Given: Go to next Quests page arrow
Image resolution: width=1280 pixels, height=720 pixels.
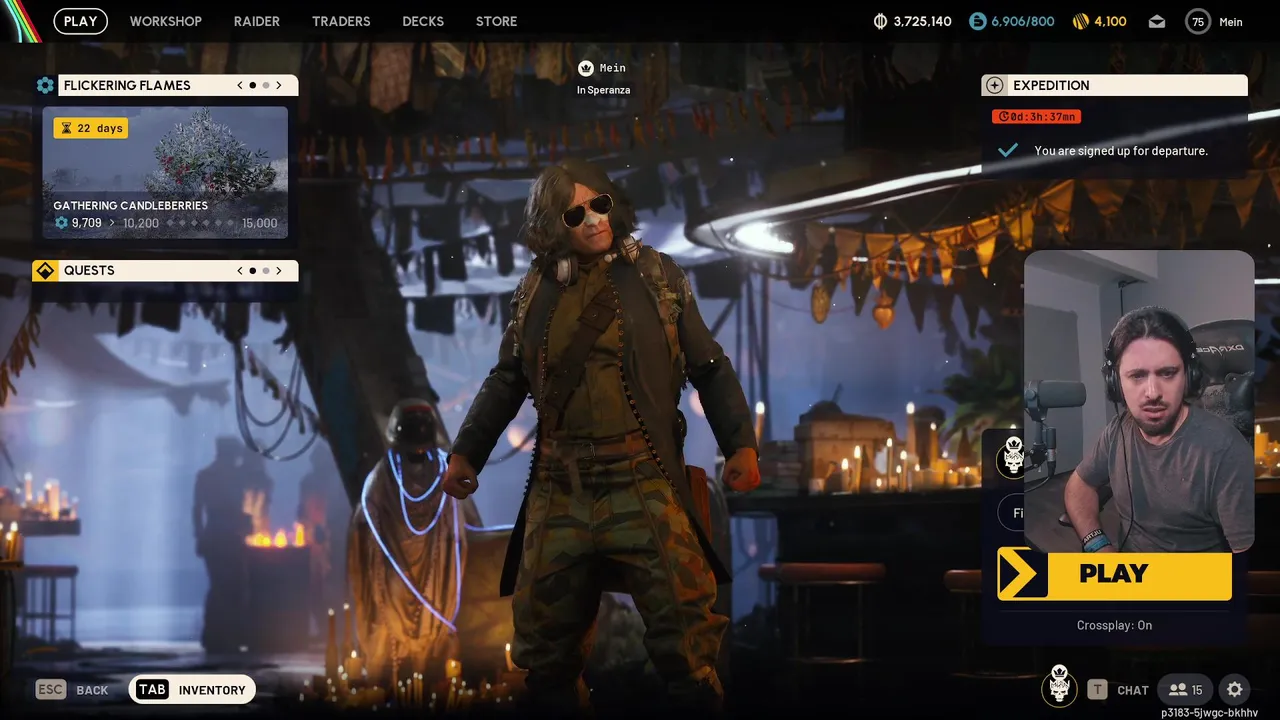Looking at the screenshot, I should (x=279, y=270).
